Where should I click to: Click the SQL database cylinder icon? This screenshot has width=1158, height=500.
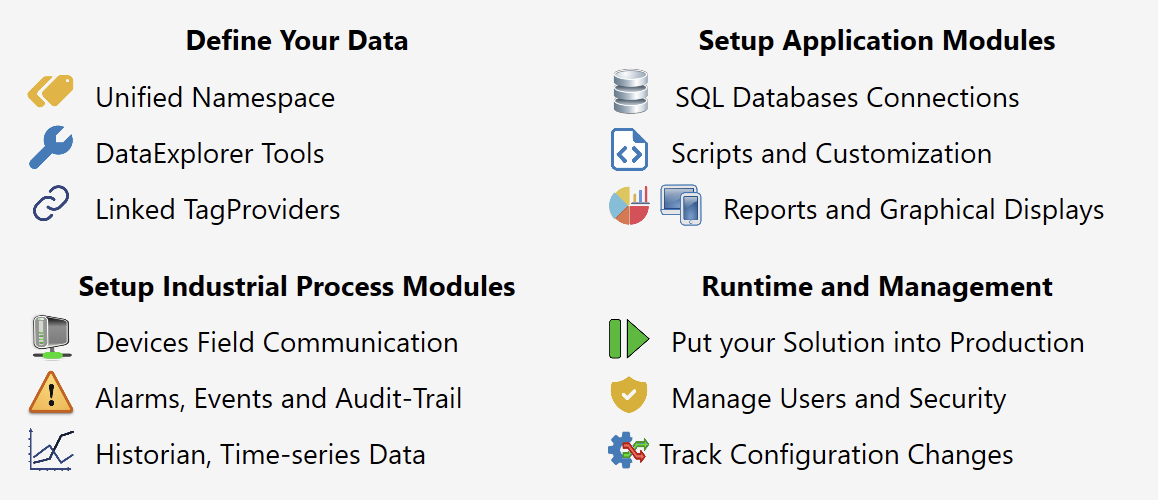tap(630, 92)
